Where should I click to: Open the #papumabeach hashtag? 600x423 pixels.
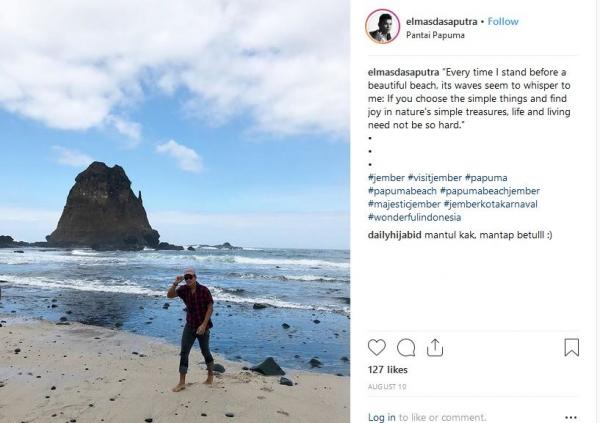pyautogui.click(x=401, y=191)
